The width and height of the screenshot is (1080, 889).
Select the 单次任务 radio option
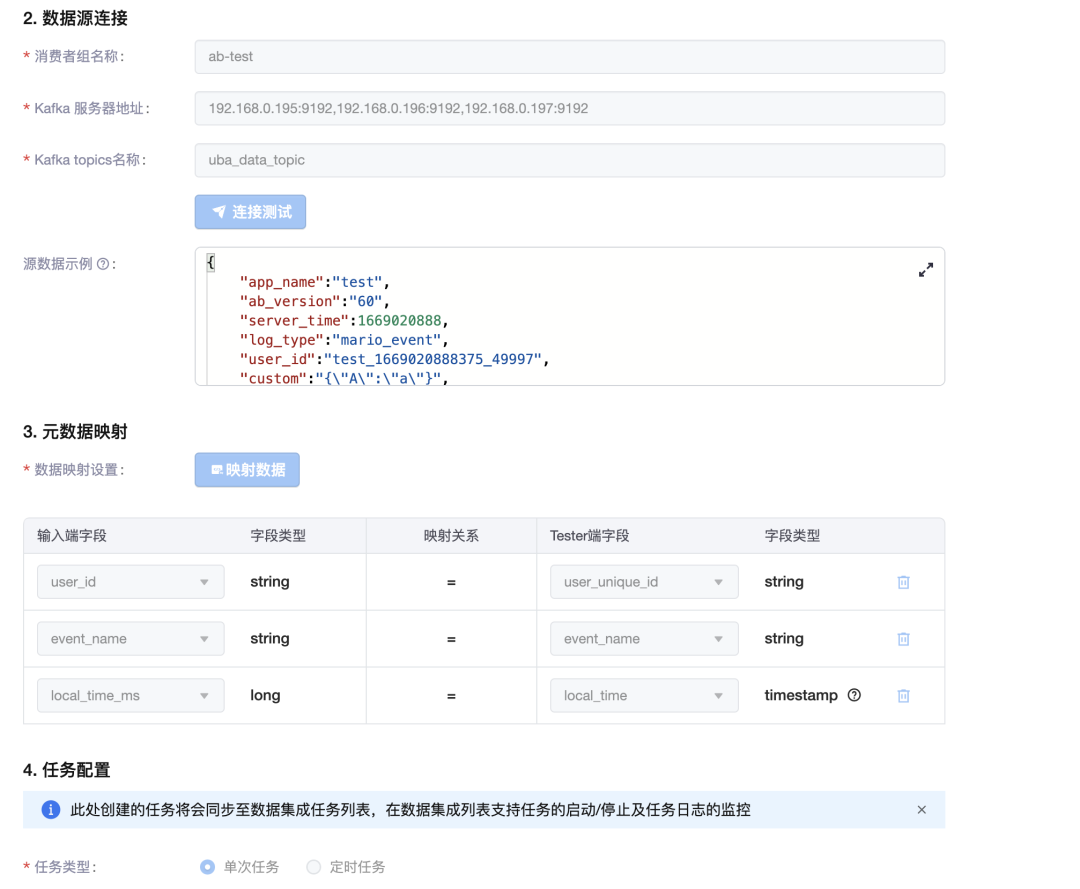(x=208, y=867)
